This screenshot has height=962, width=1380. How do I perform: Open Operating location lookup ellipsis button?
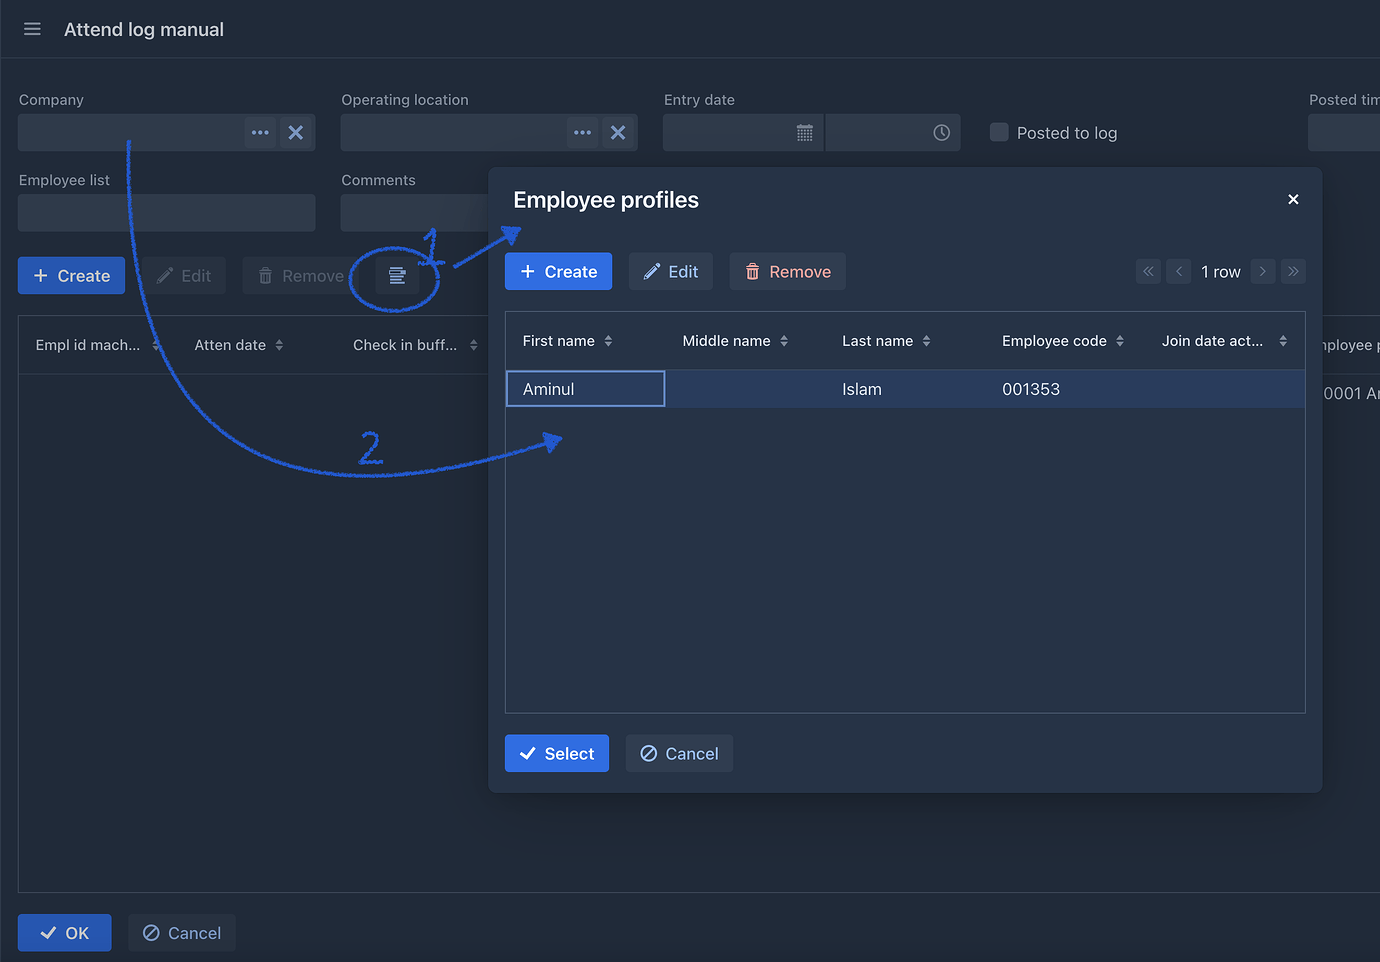[x=583, y=132]
